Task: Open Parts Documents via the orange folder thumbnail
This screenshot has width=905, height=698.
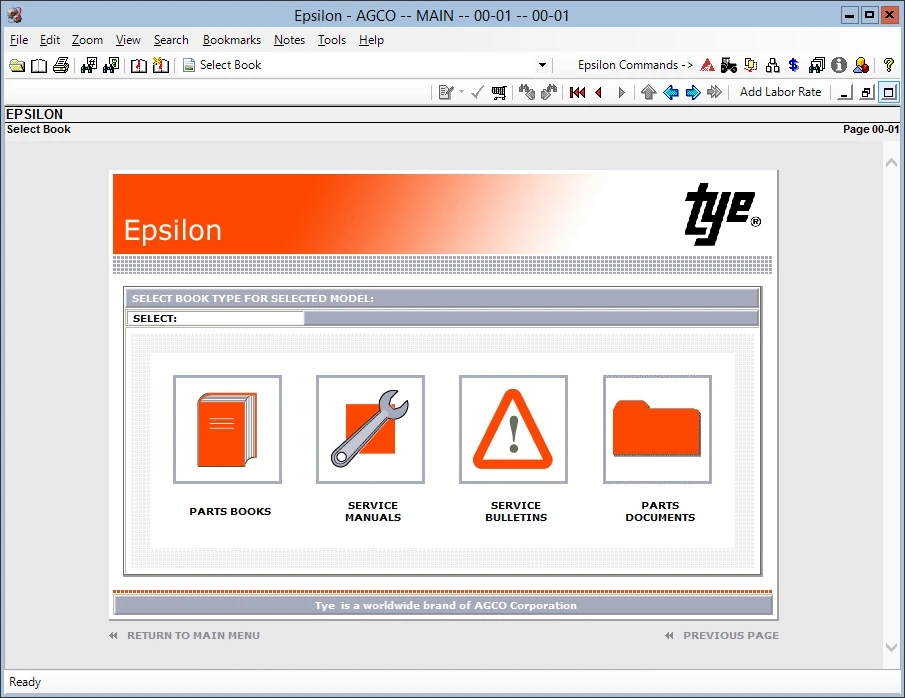Action: point(657,430)
